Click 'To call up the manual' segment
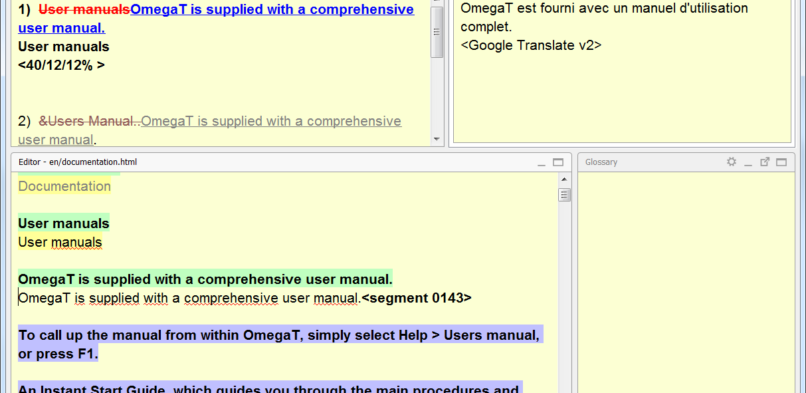 tap(280, 344)
